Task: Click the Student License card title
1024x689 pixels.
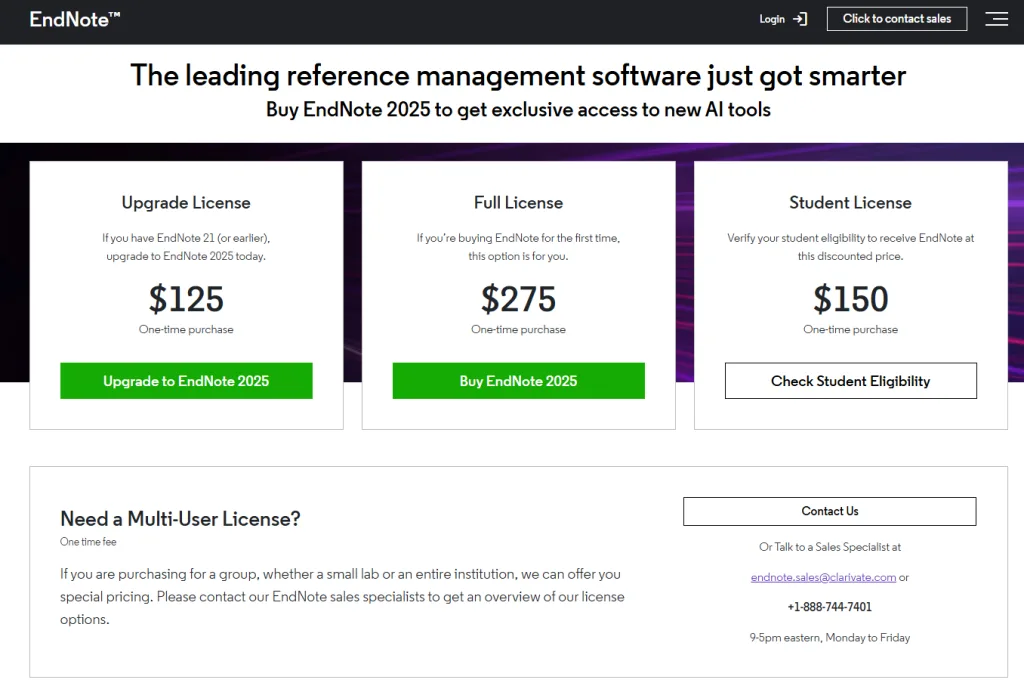Action: pos(850,203)
